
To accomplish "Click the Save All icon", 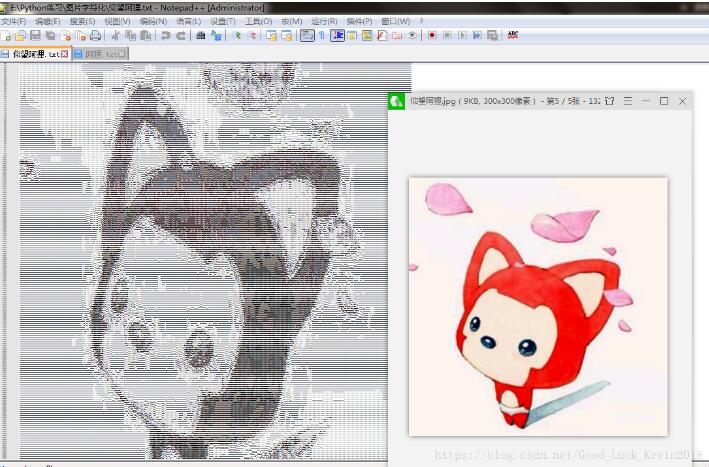I will [x=51, y=36].
